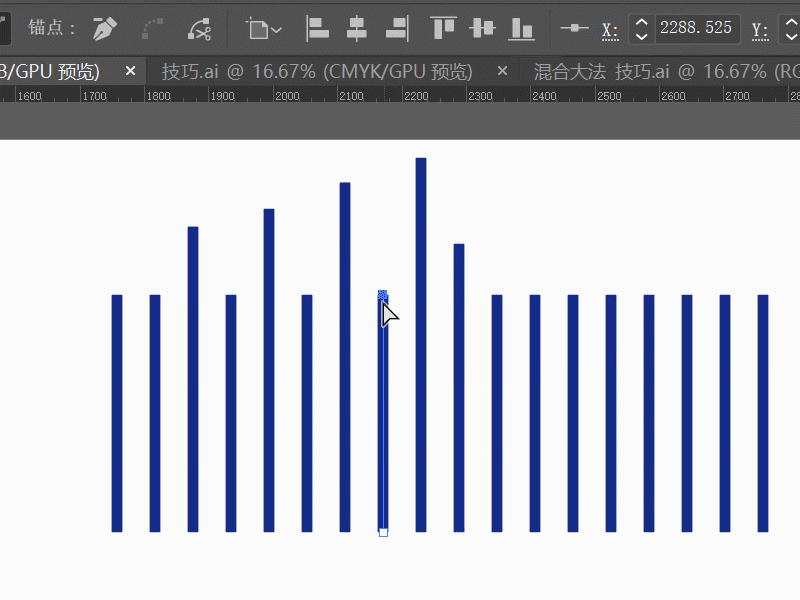Click the Y coordinate label
The image size is (800, 600).
click(x=760, y=30)
